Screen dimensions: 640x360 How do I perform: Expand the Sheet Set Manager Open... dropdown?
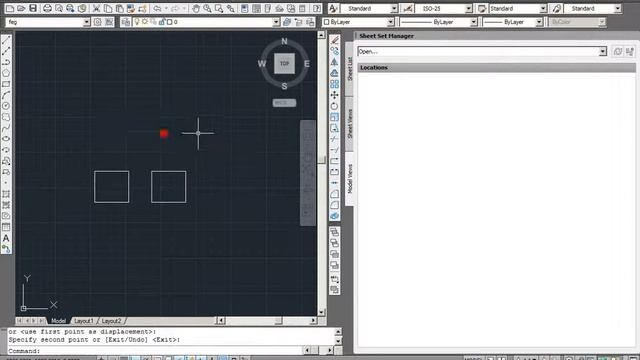603,51
